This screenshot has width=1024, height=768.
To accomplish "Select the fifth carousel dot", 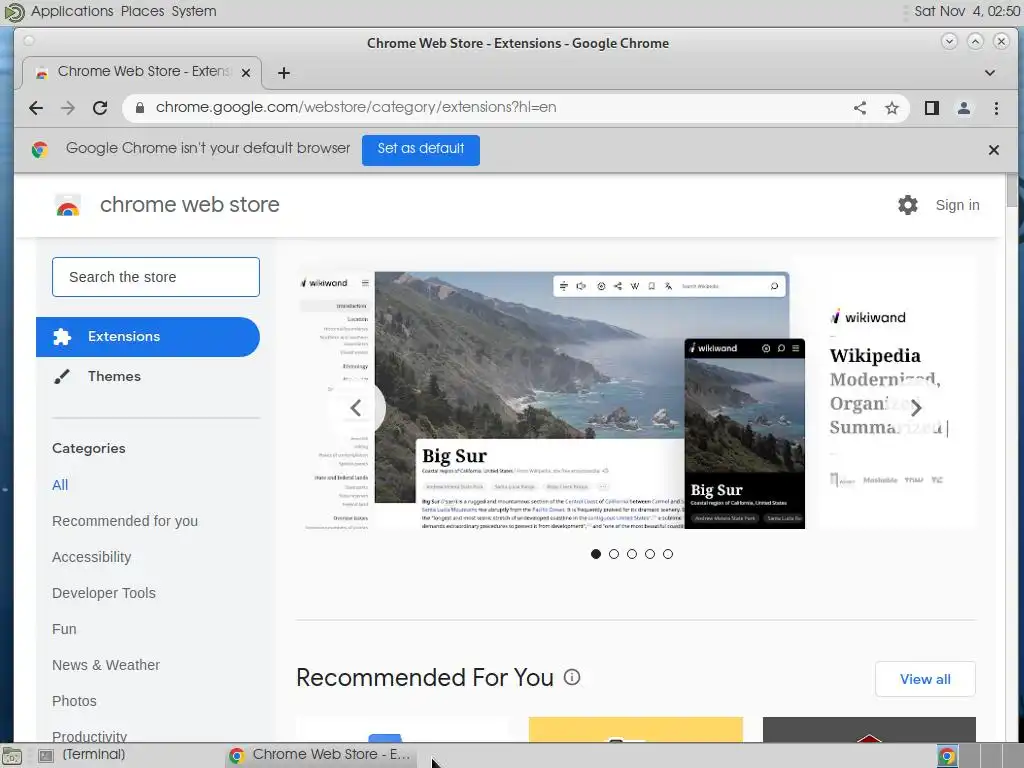I will coord(667,554).
